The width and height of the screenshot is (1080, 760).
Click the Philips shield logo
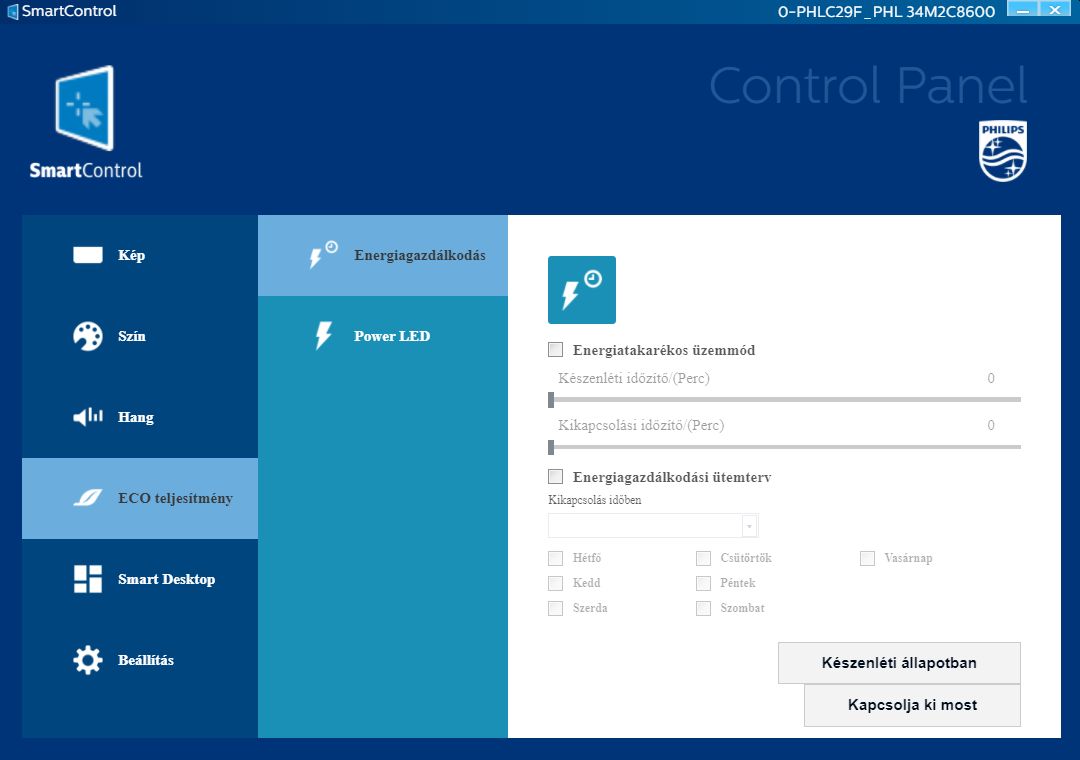tap(1003, 152)
